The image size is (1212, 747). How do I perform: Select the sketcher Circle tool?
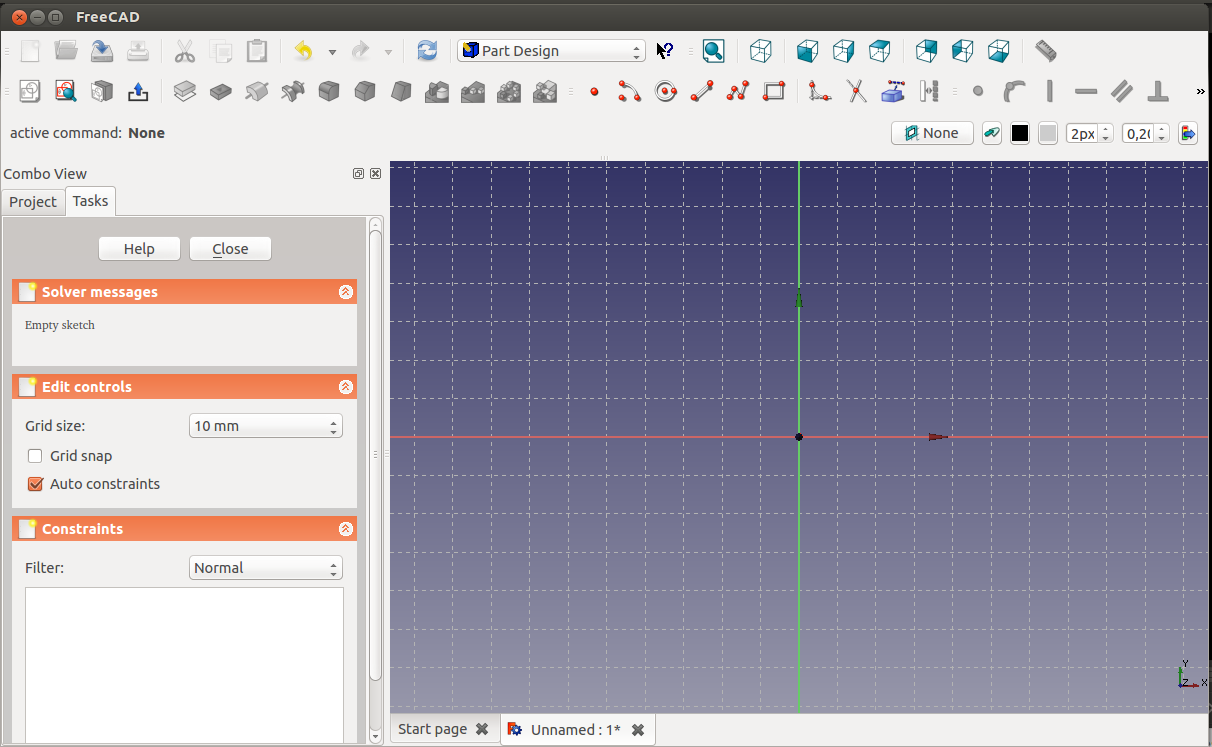click(666, 92)
